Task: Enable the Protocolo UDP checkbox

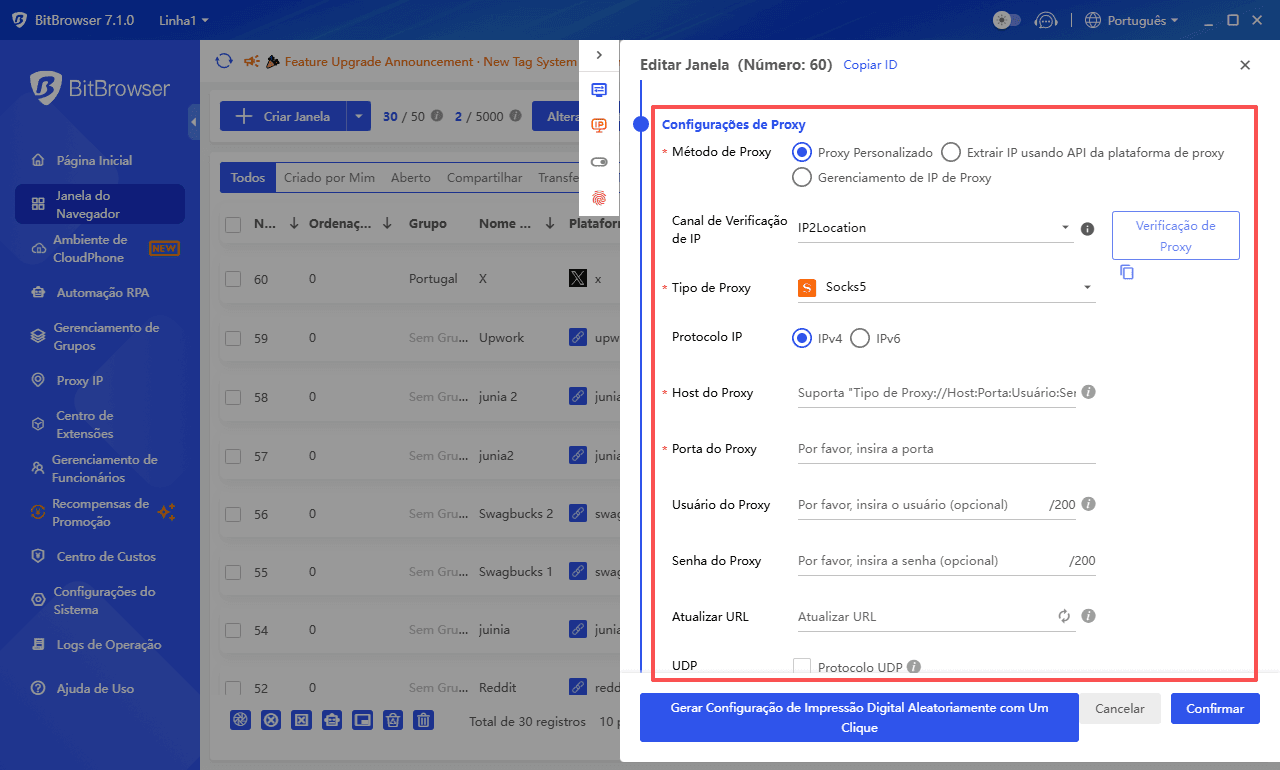Action: pos(801,664)
